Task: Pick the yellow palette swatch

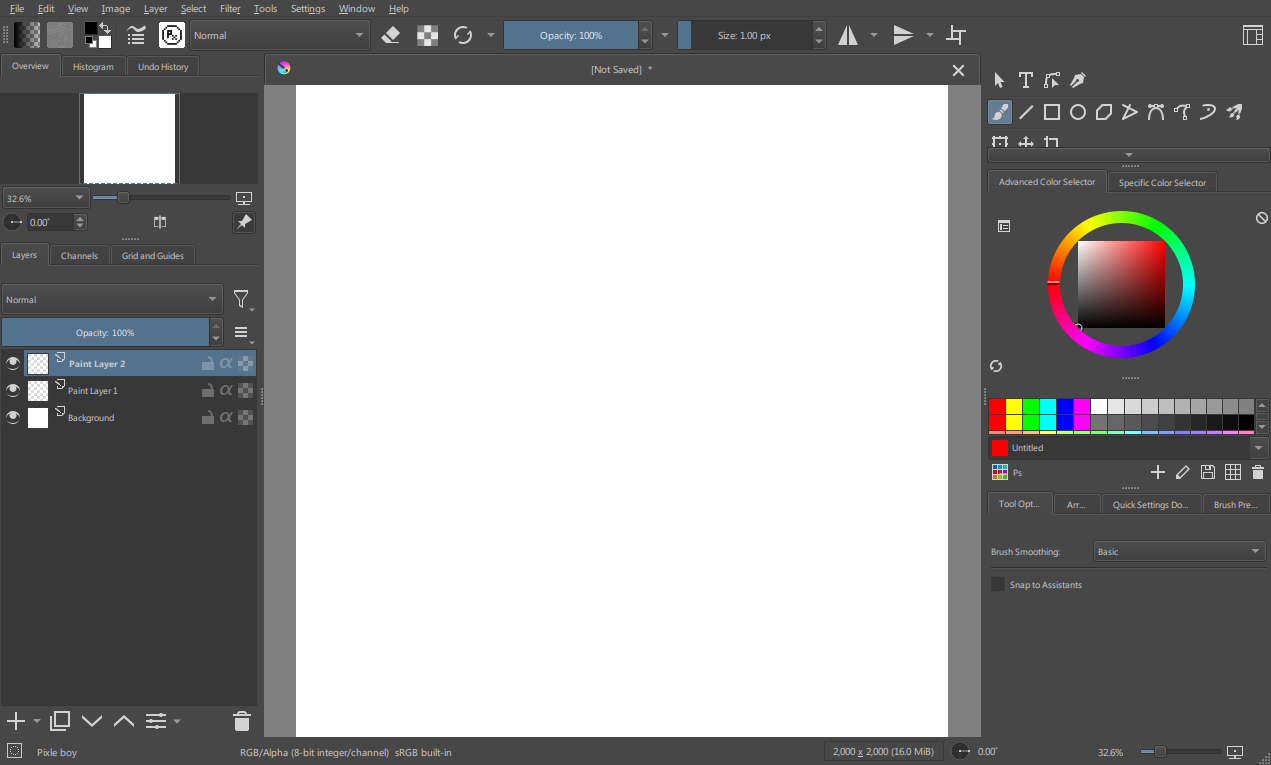Action: point(1014,406)
